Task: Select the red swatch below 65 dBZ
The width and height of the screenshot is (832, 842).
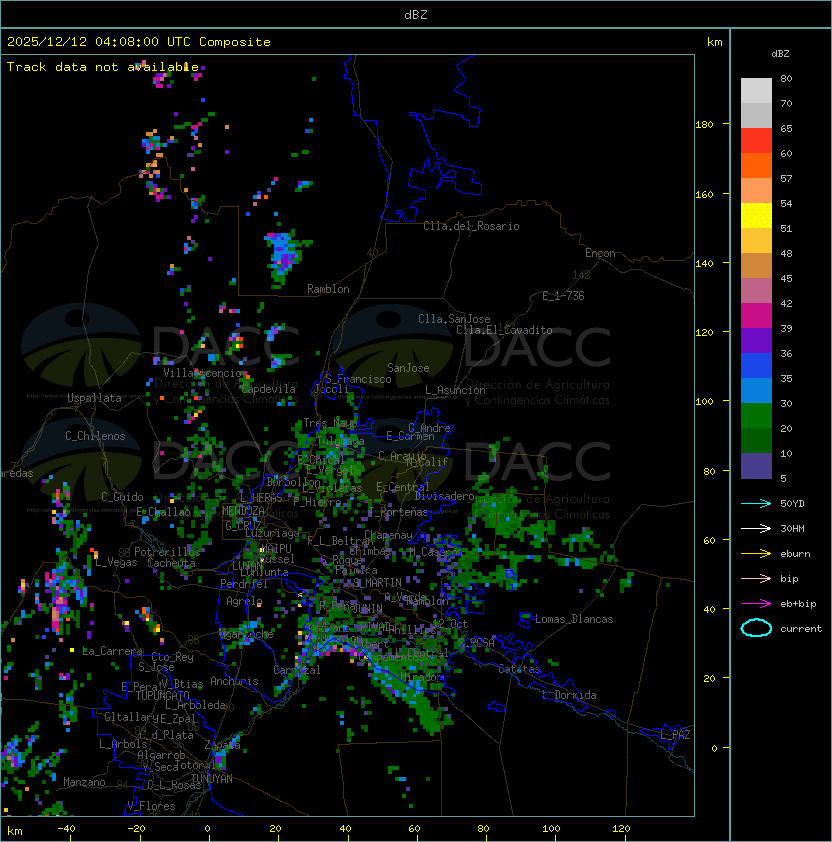Action: [x=756, y=141]
